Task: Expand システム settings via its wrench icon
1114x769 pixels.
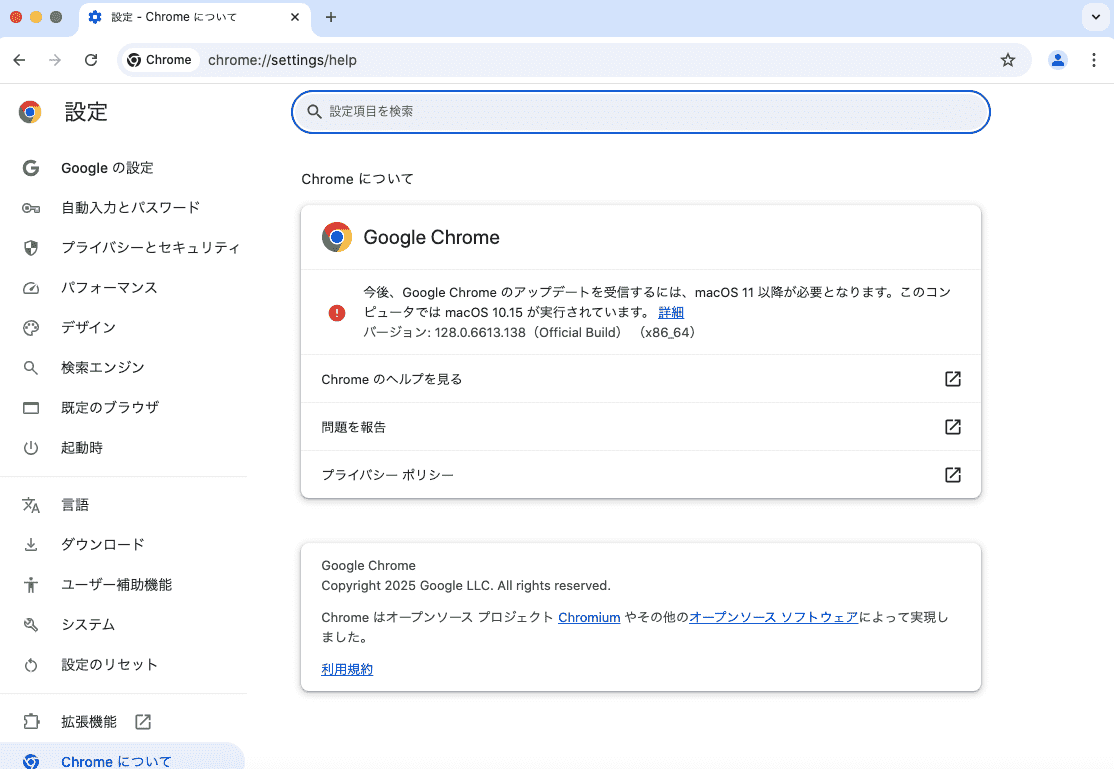Action: (x=31, y=624)
